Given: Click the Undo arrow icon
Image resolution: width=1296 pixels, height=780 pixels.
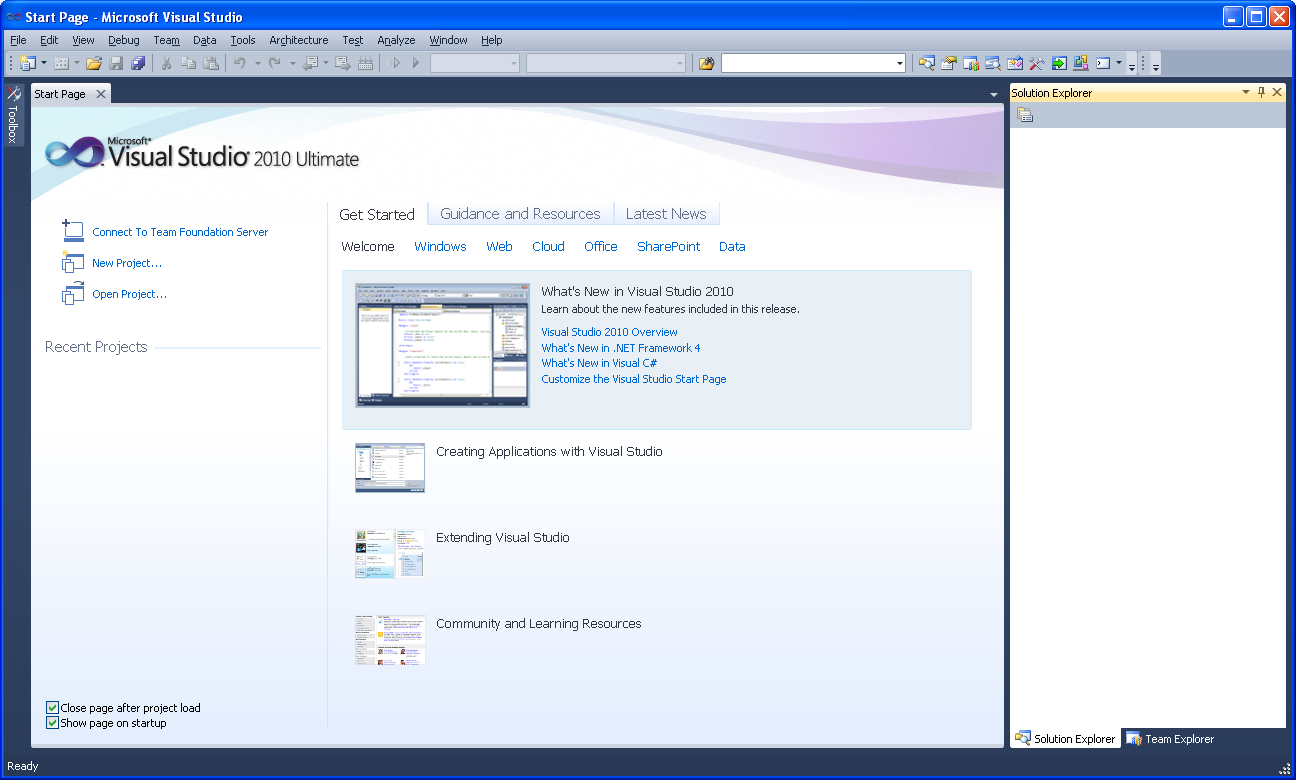Looking at the screenshot, I should 240,63.
